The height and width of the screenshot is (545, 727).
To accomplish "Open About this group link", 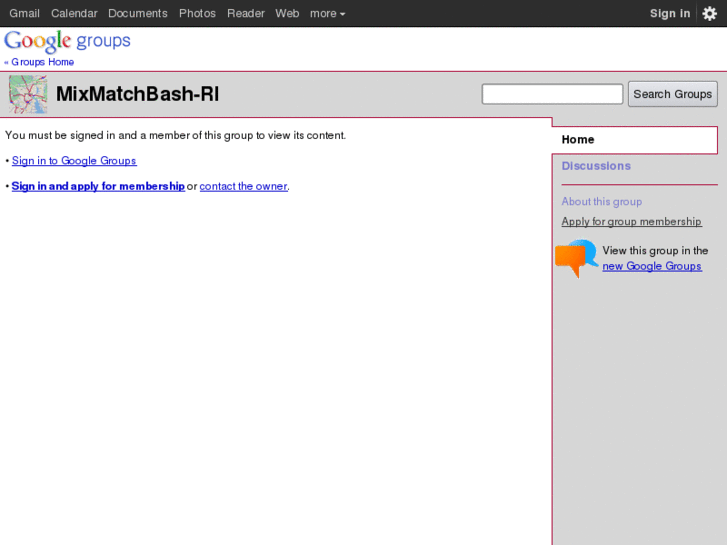I will pos(602,202).
